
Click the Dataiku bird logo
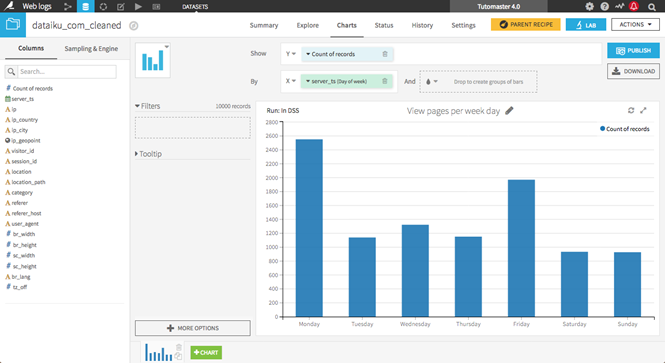[9, 6]
